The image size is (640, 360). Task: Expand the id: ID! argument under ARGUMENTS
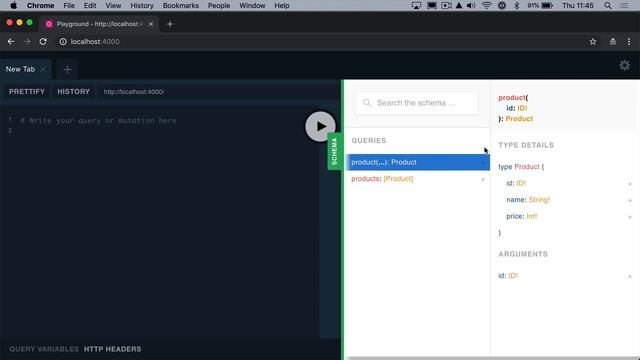pos(630,276)
